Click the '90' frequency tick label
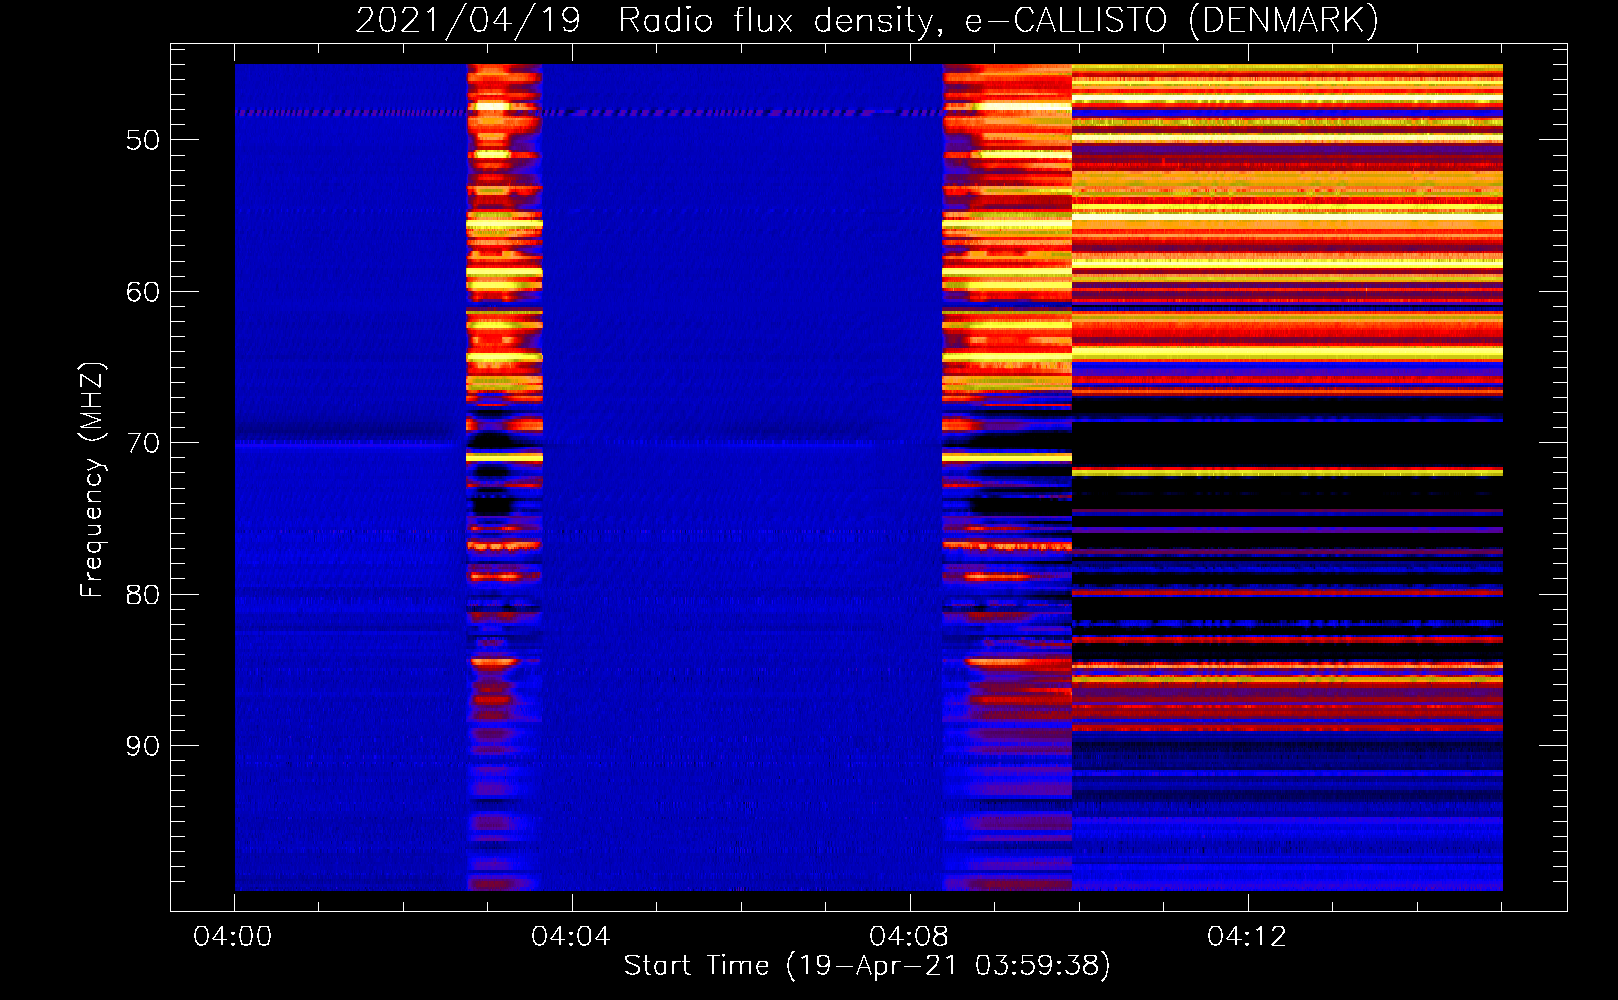1618x1000 pixels. point(143,746)
